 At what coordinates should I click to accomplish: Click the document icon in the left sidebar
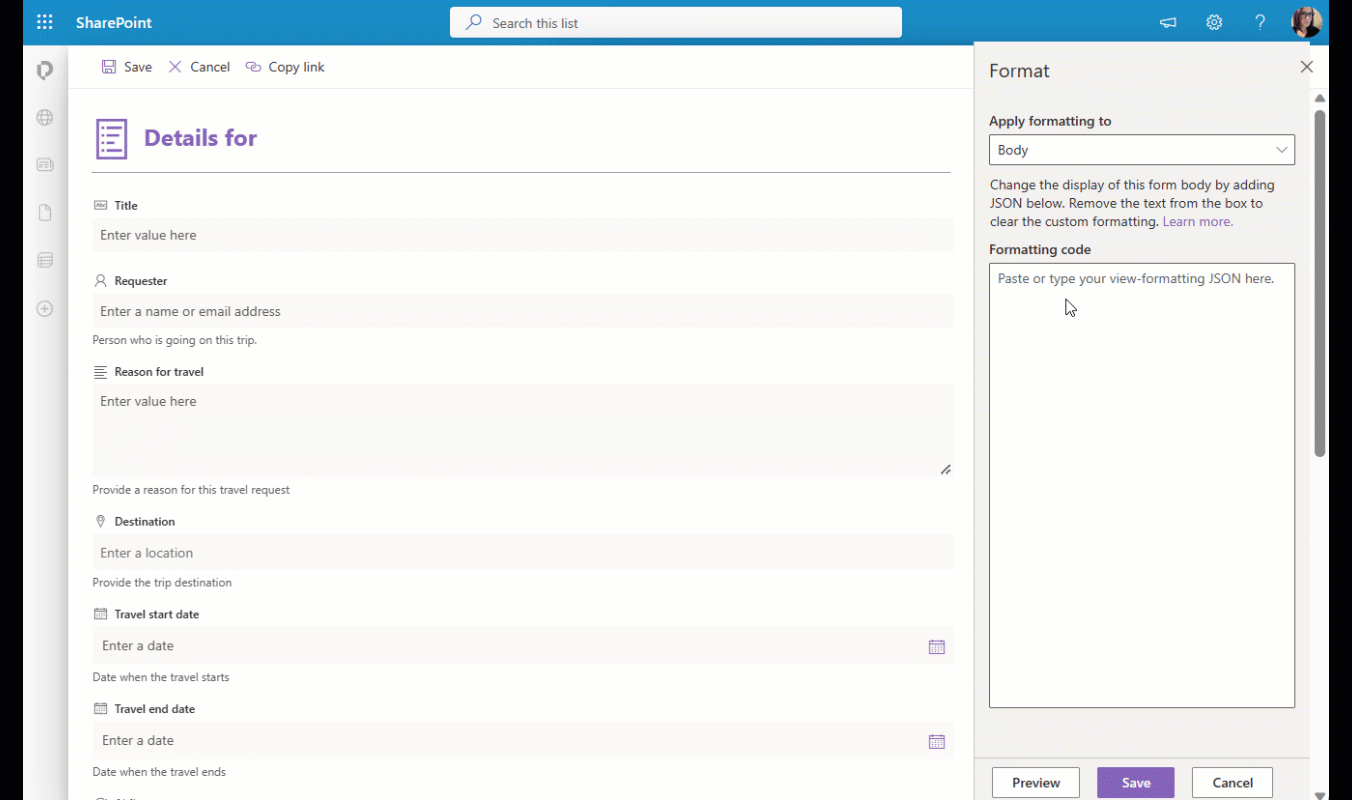[x=44, y=212]
